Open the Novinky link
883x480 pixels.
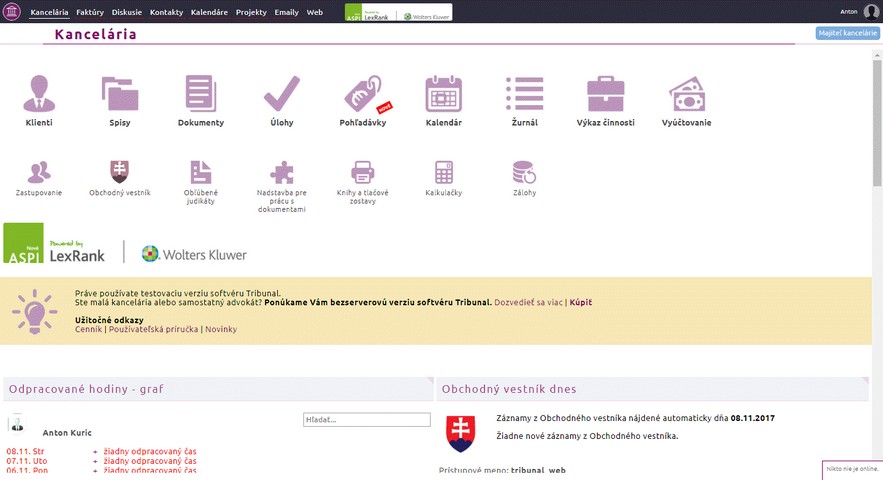pyautogui.click(x=221, y=329)
